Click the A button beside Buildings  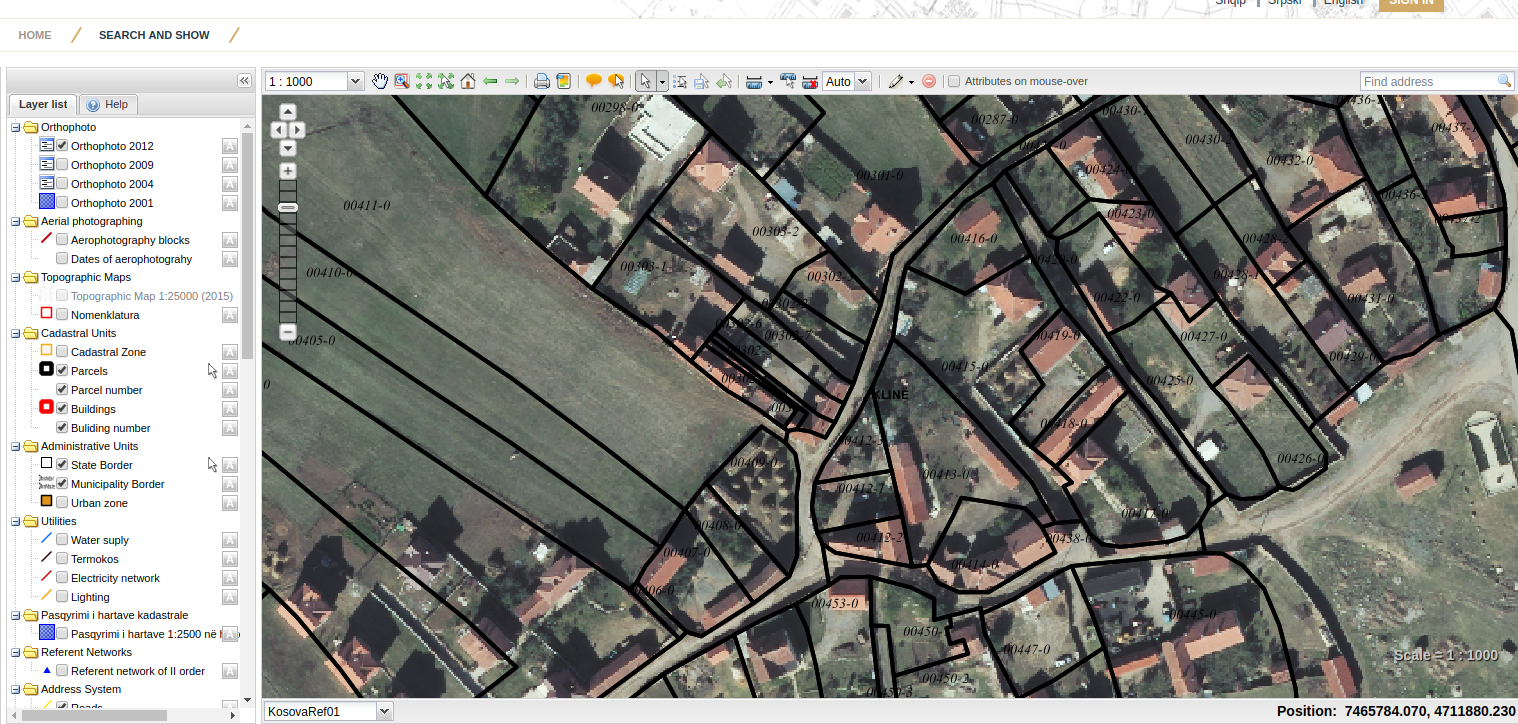coord(229,409)
